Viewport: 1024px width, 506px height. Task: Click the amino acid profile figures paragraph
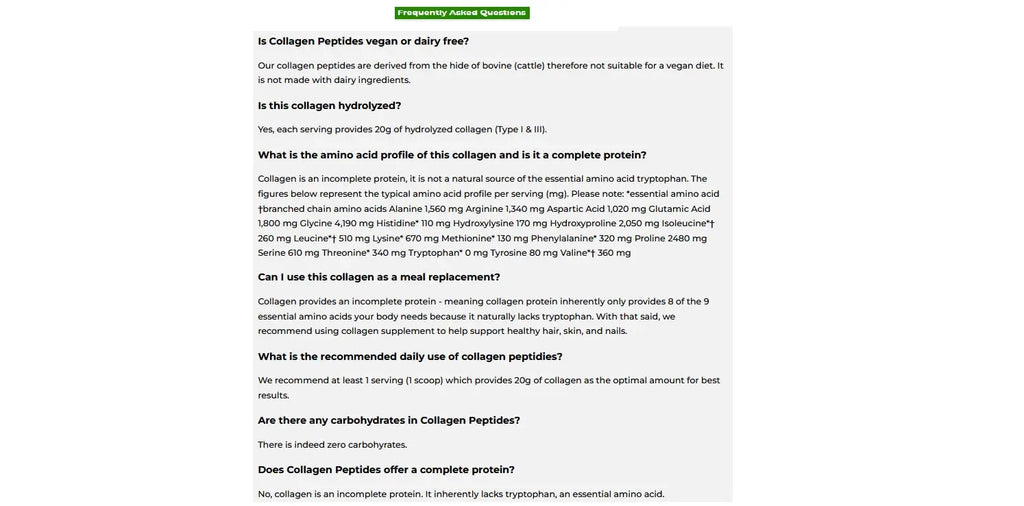[488, 216]
